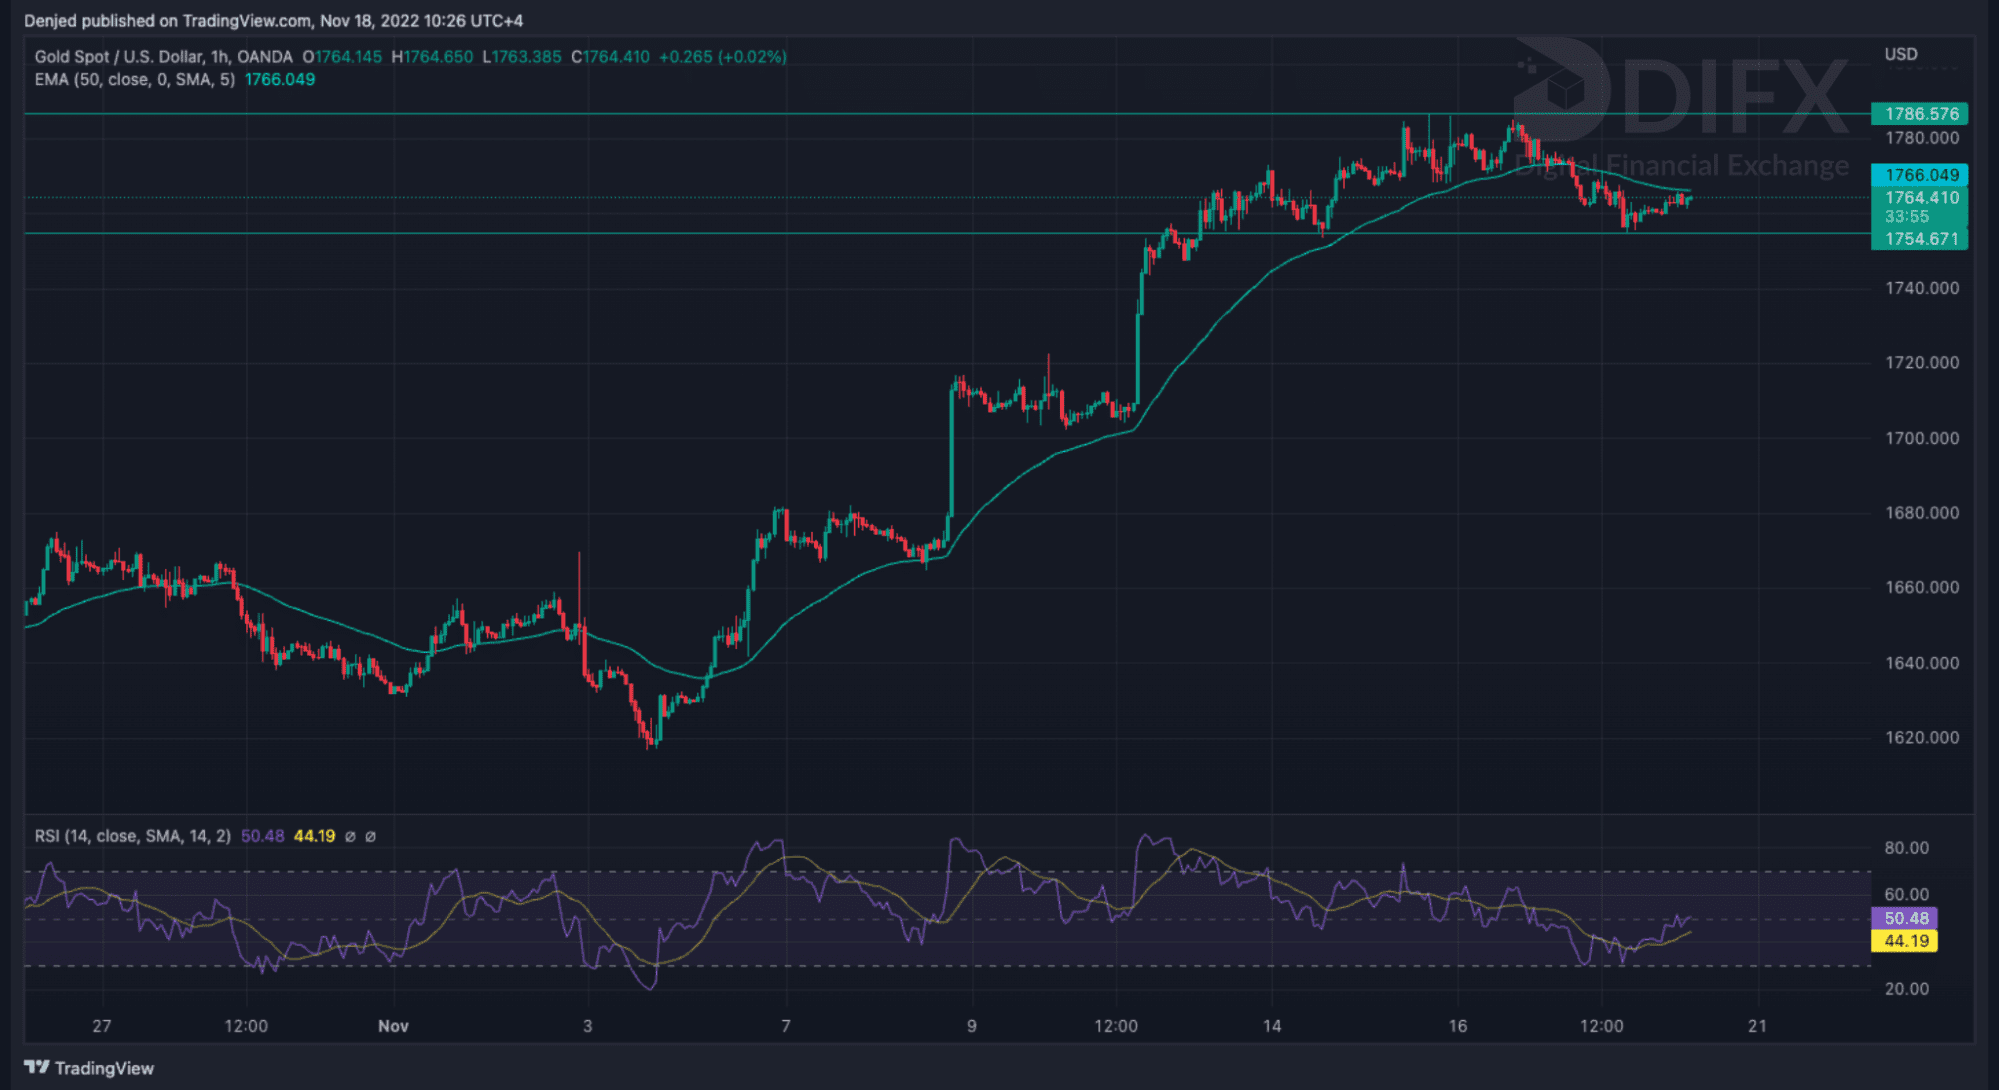
Task: Click the blue 1766.049 EMA price tag
Action: [x=1920, y=175]
